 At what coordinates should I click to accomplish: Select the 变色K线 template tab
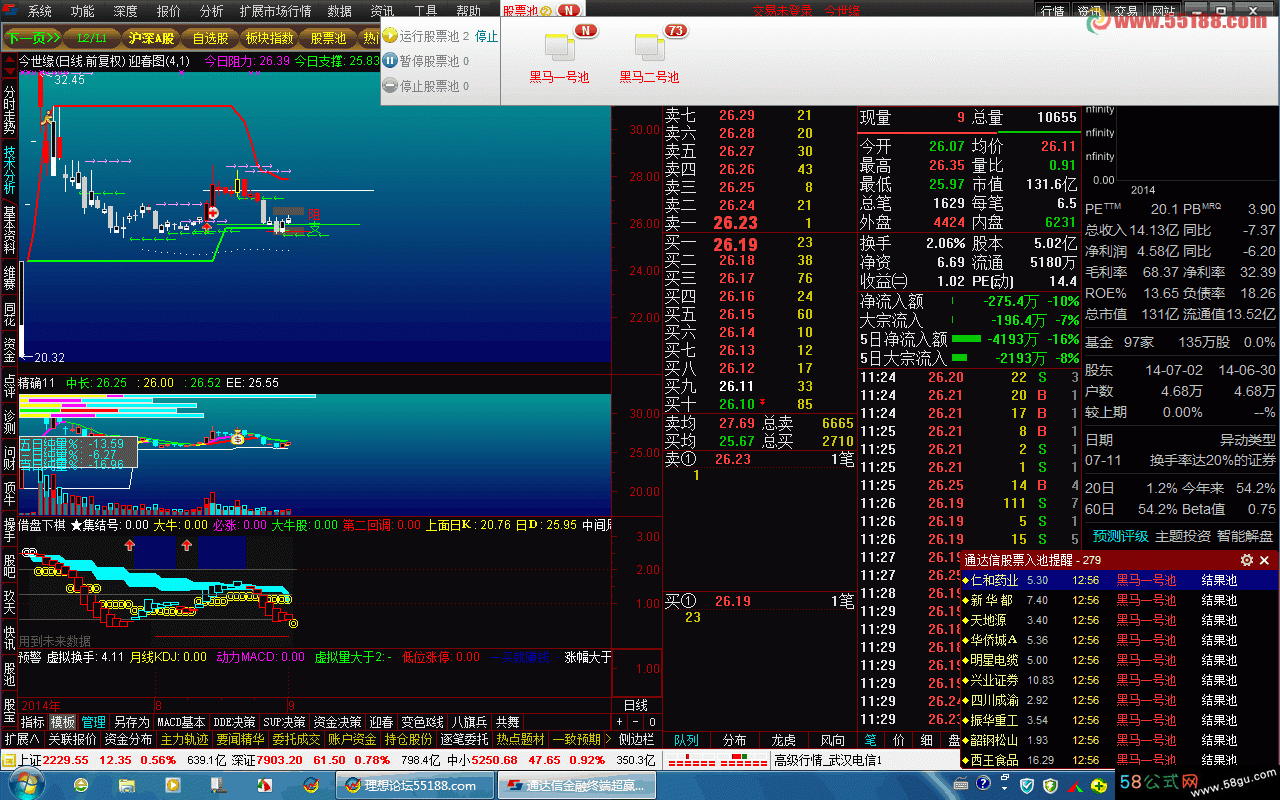(x=422, y=721)
